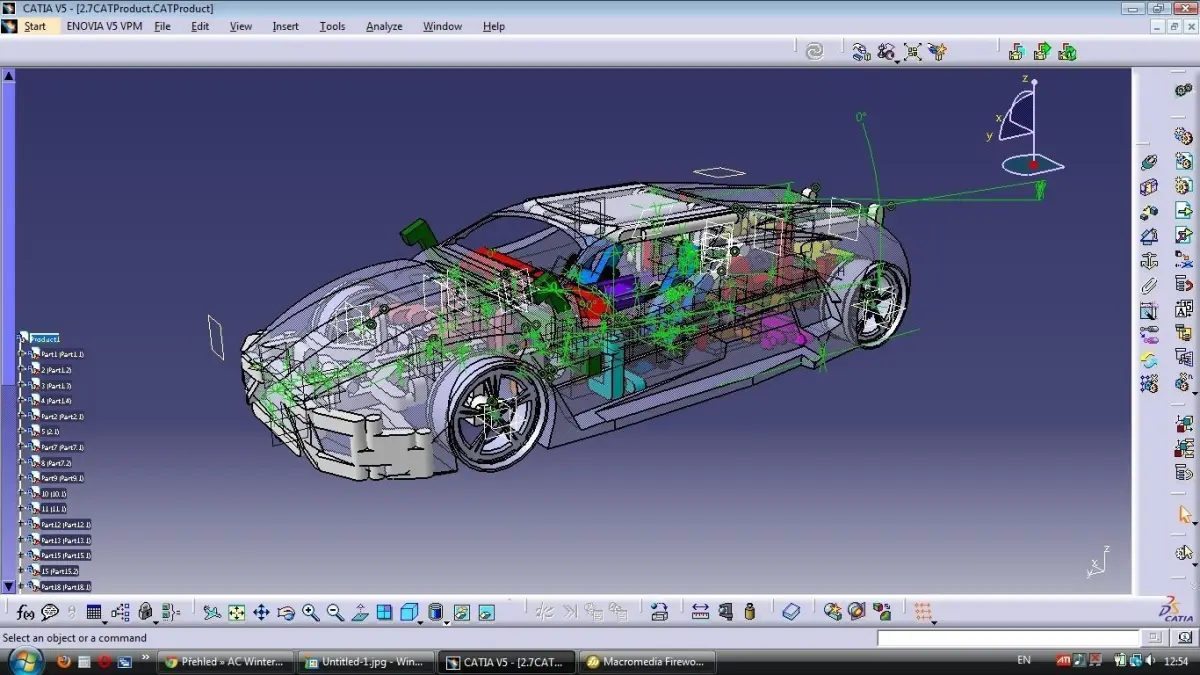The image size is (1200, 675).
Task: Click the Measure Item icon
Action: [725, 612]
